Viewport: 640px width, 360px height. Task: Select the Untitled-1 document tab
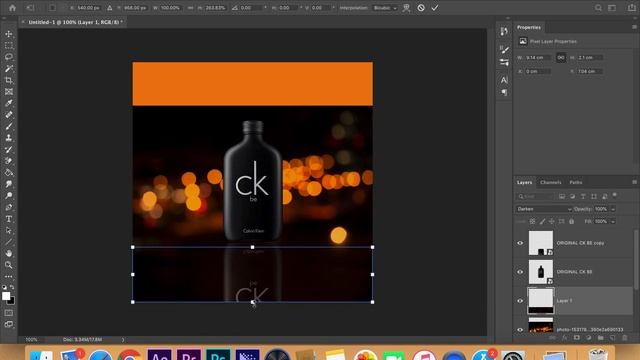point(73,22)
